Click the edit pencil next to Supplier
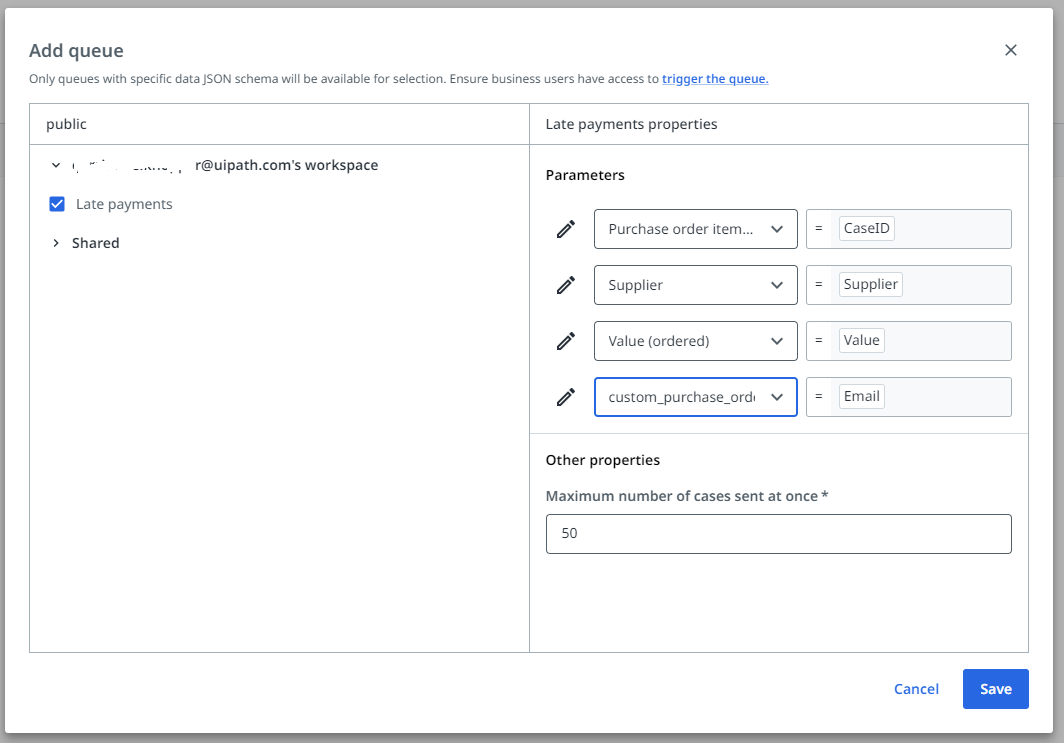 tap(566, 285)
